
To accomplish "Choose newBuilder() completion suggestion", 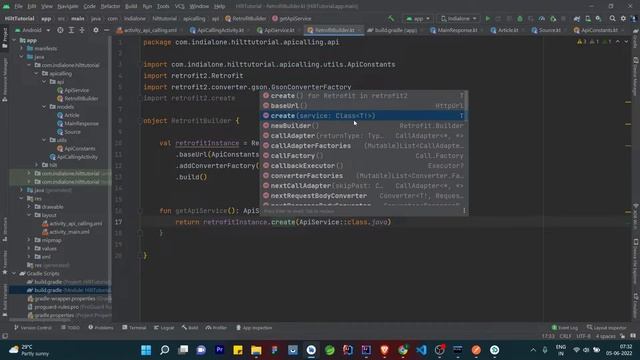I will [x=364, y=126].
